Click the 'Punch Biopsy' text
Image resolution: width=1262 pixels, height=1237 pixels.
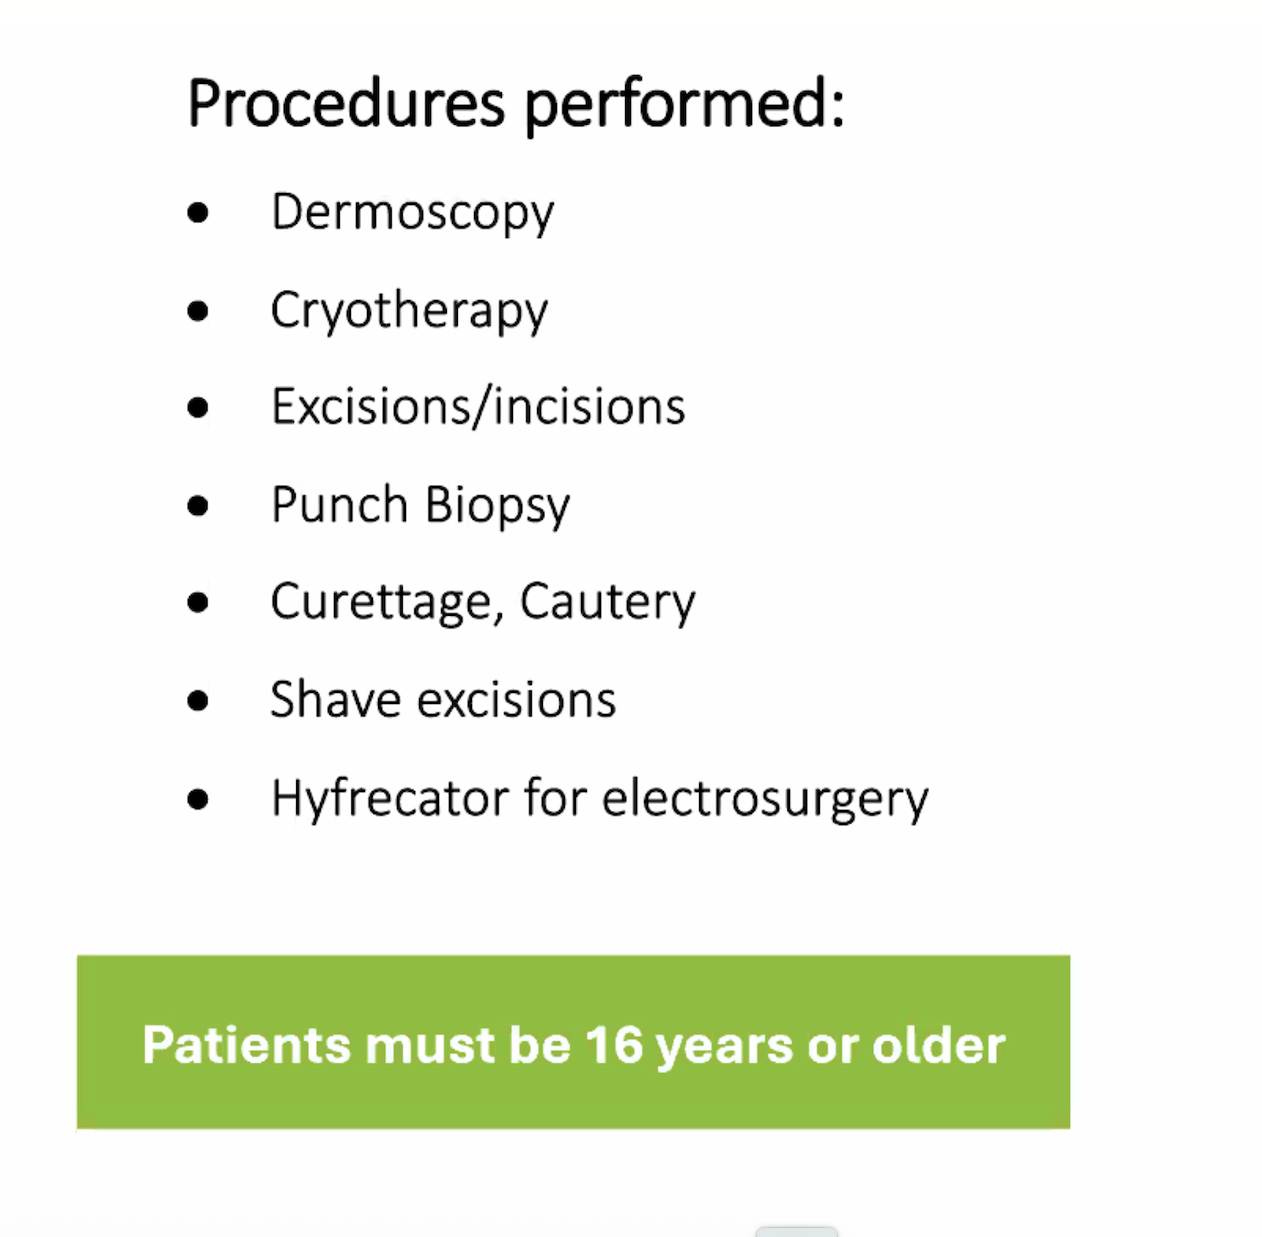click(420, 505)
